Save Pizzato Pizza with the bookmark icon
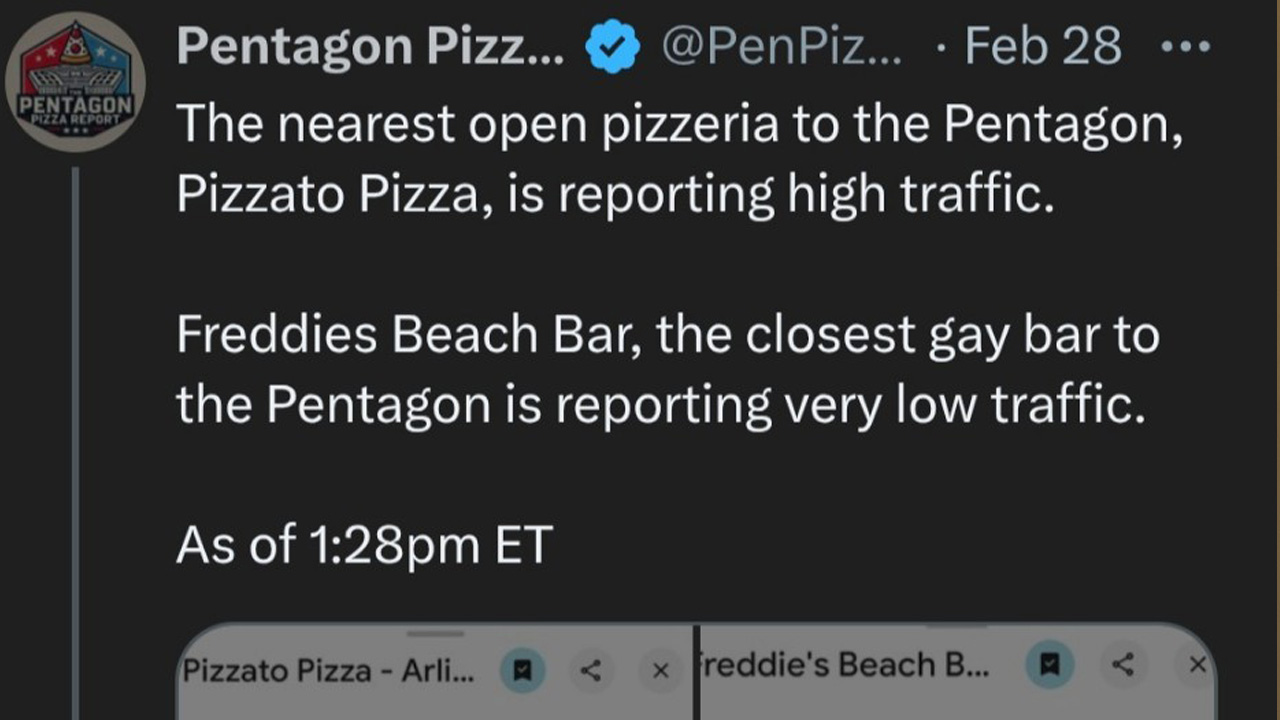This screenshot has height=720, width=1280. coord(522,669)
